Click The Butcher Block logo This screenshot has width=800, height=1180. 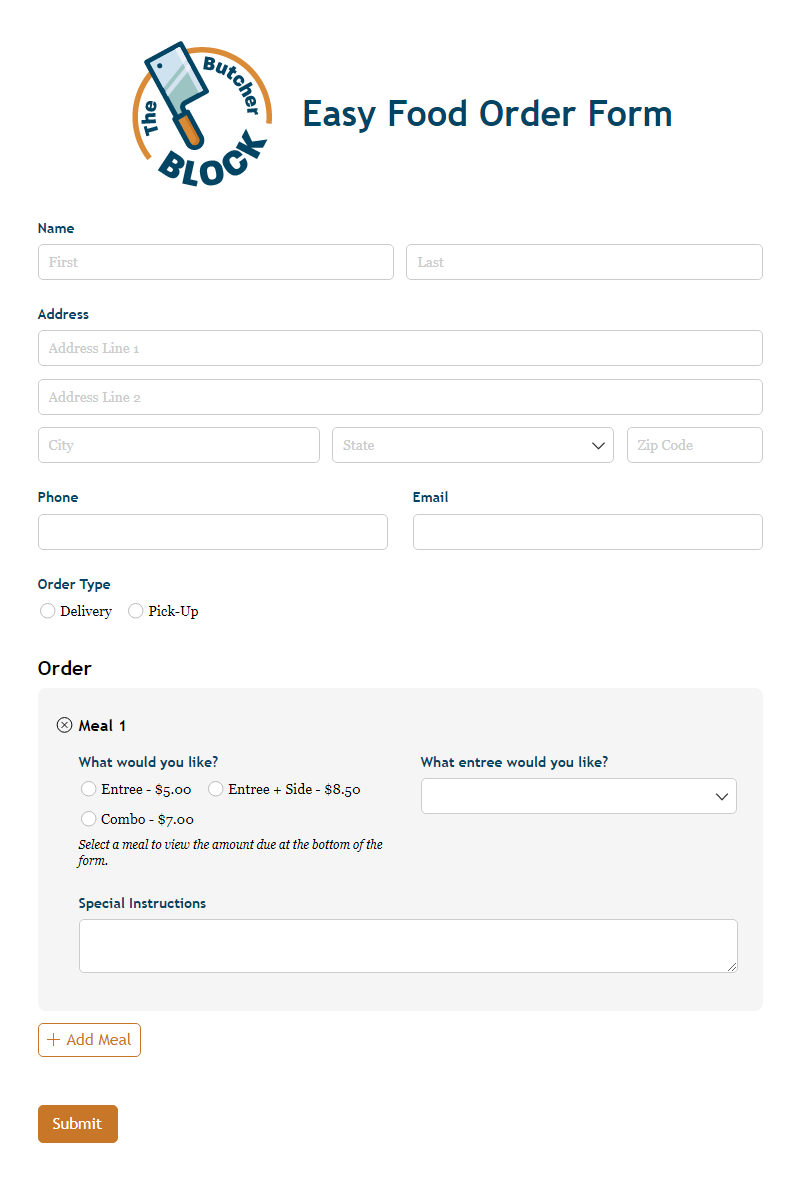(x=202, y=114)
